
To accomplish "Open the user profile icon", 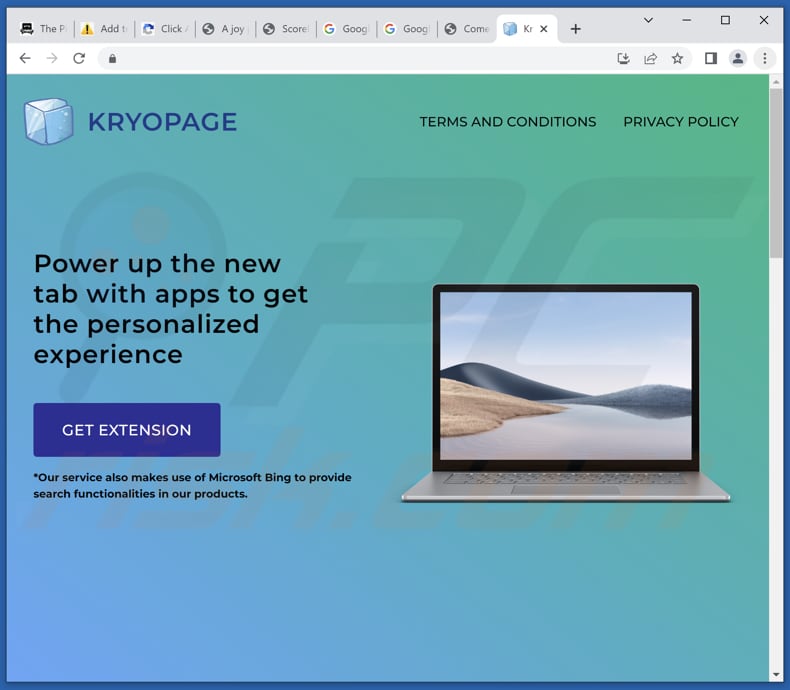I will (738, 58).
